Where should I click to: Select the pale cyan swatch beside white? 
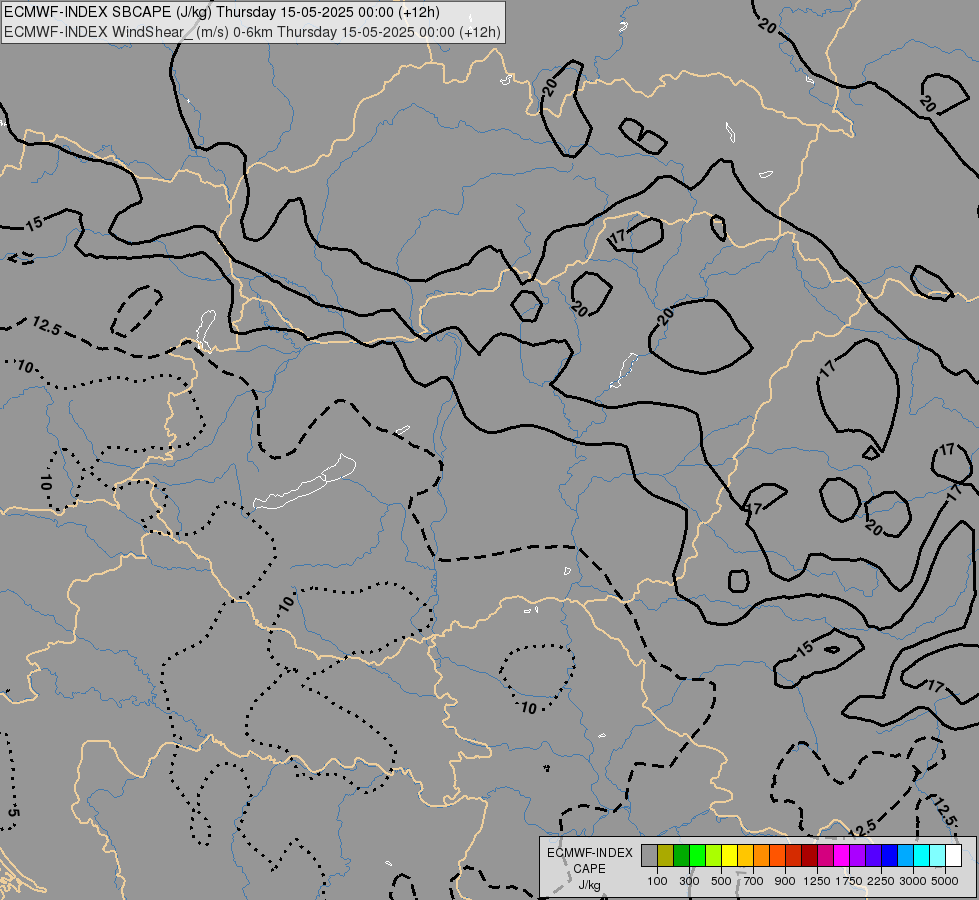coord(937,856)
